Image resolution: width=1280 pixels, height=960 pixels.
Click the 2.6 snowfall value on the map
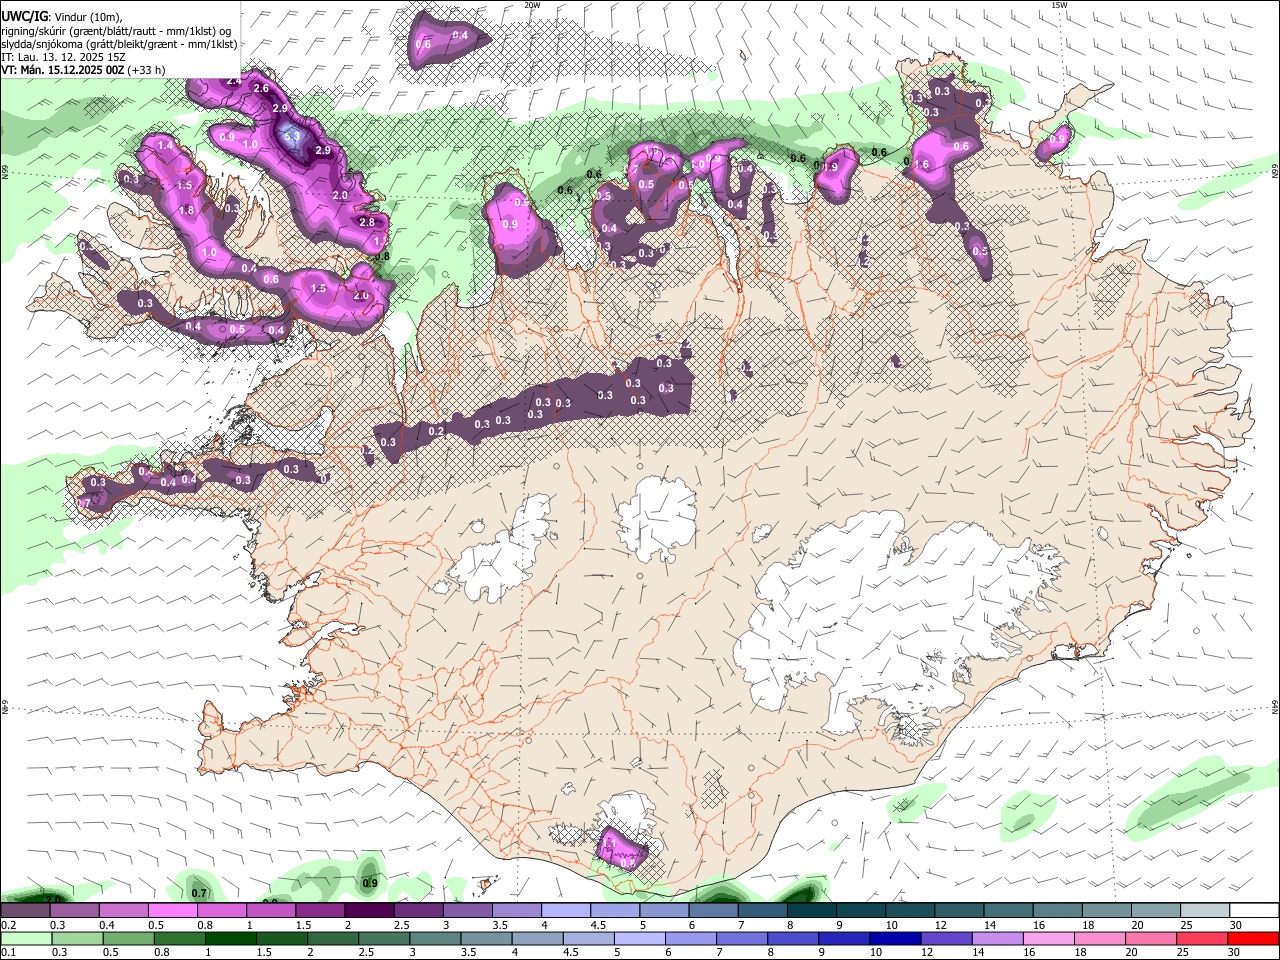click(x=262, y=89)
